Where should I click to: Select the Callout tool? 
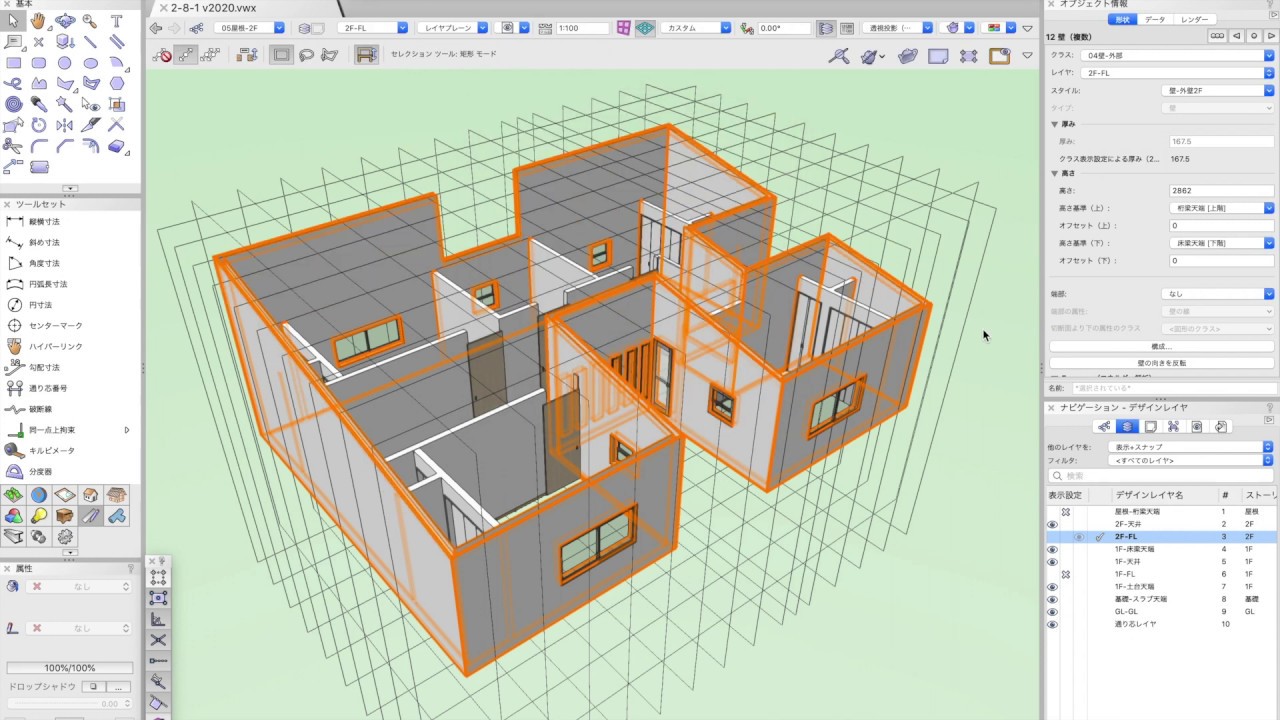tap(13, 42)
